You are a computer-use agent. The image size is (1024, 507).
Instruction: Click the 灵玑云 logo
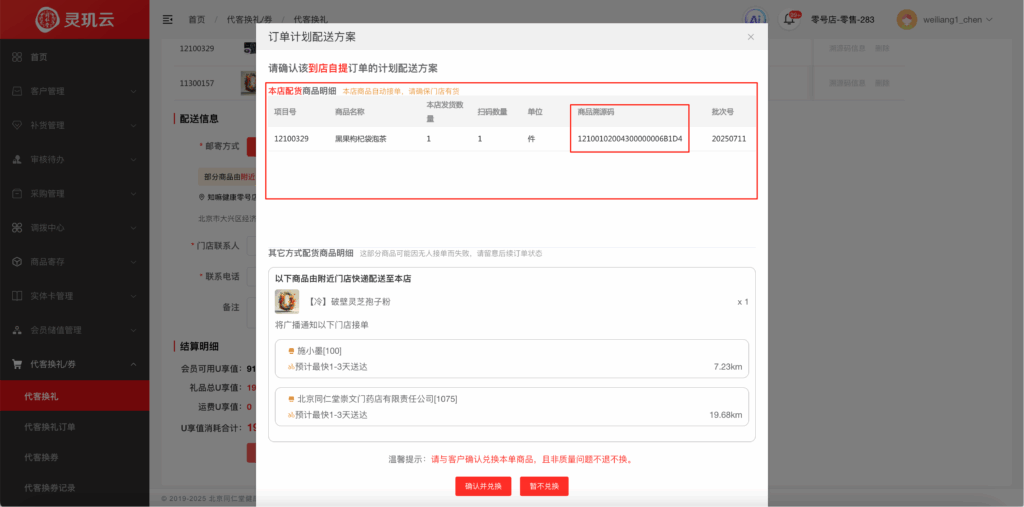point(73,19)
